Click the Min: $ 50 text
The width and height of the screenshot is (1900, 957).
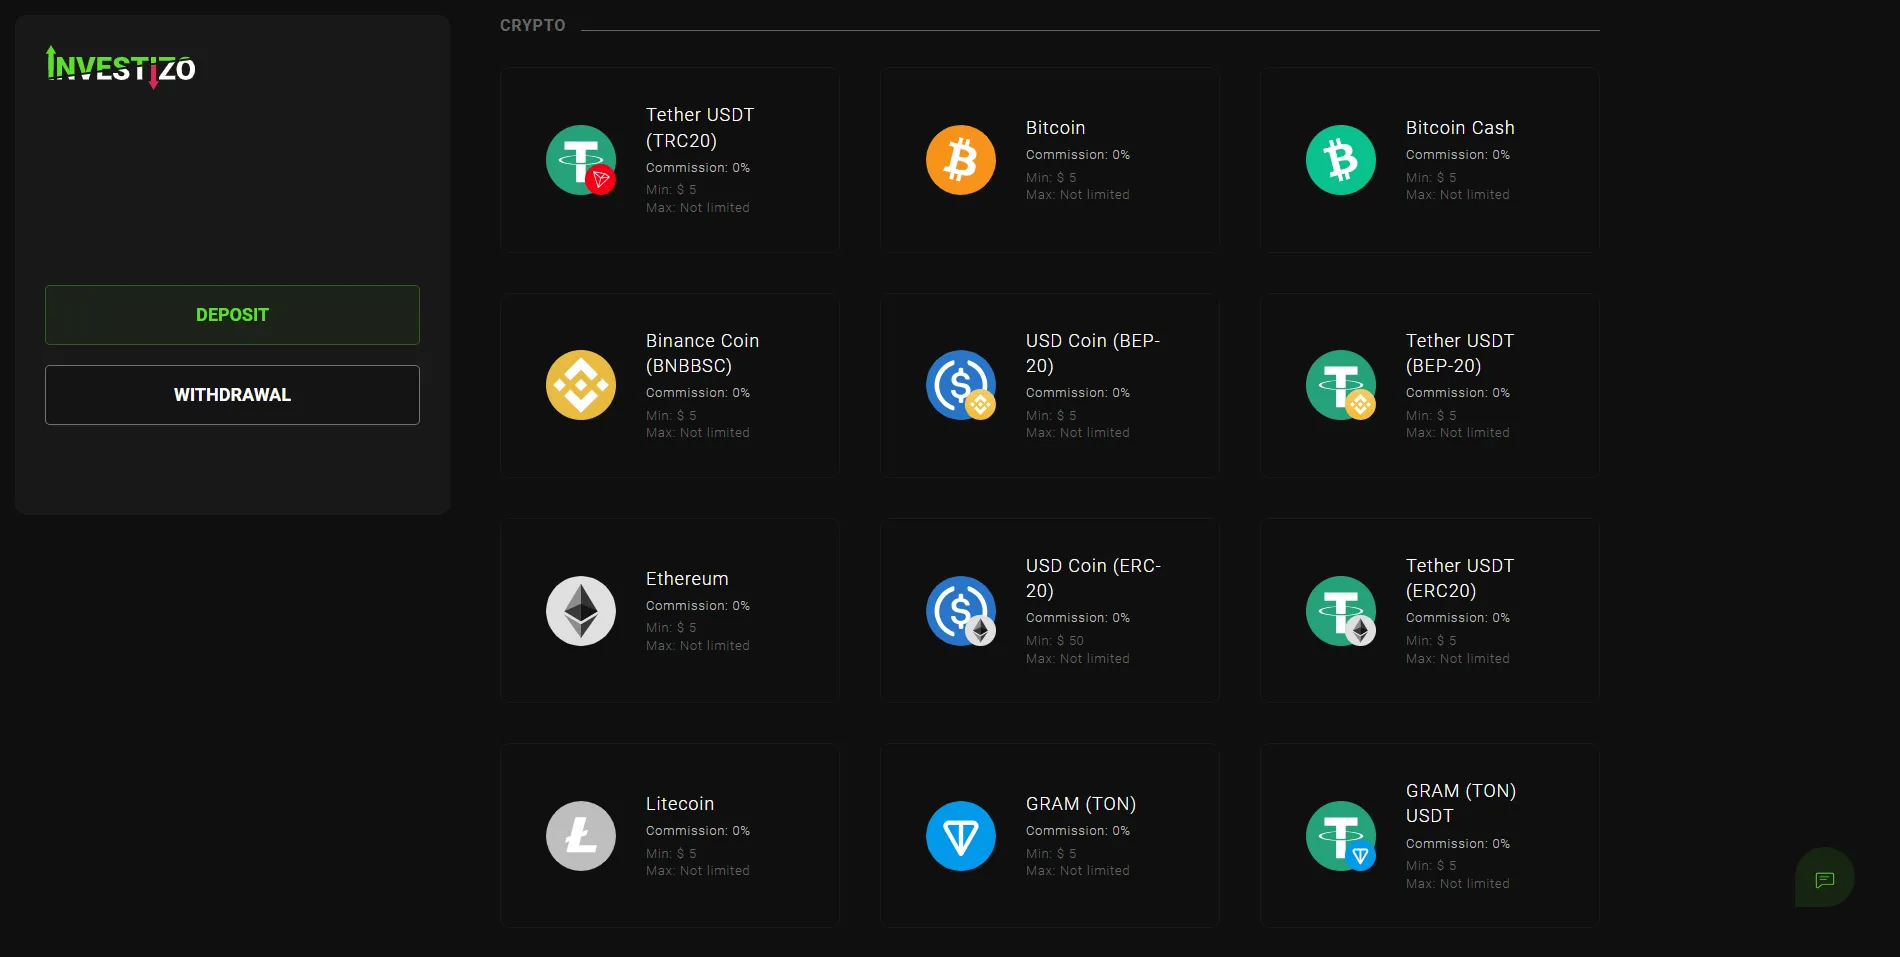click(1055, 641)
